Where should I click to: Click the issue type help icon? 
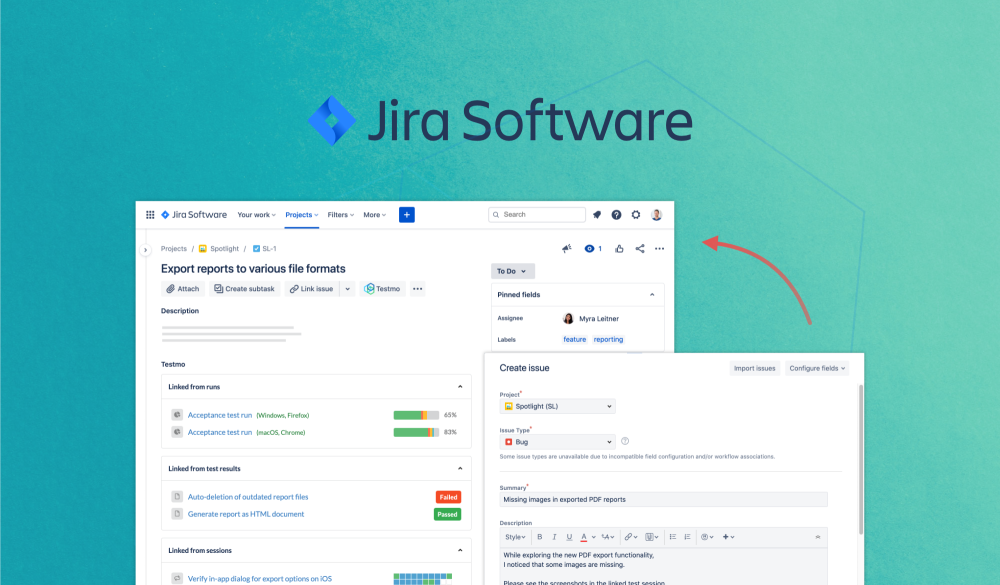625,441
